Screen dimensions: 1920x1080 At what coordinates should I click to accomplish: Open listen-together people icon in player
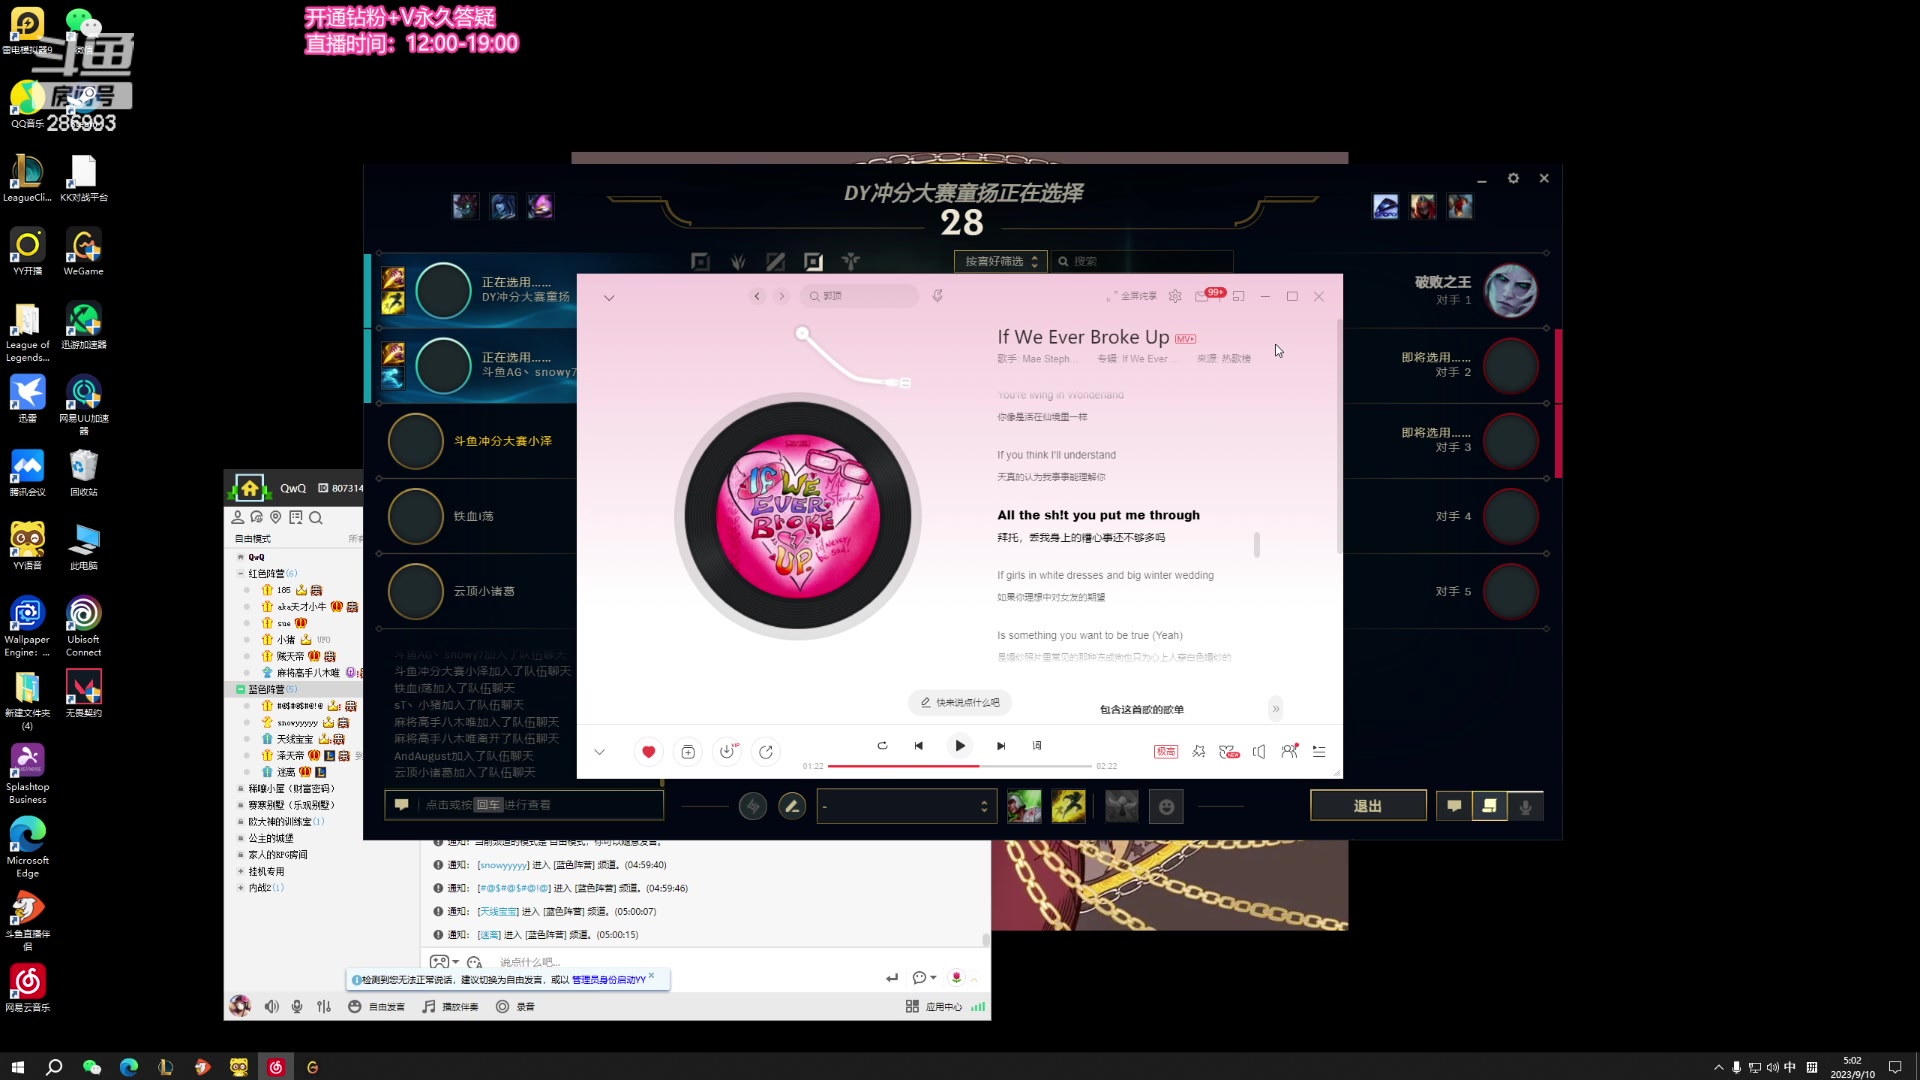[1289, 752]
